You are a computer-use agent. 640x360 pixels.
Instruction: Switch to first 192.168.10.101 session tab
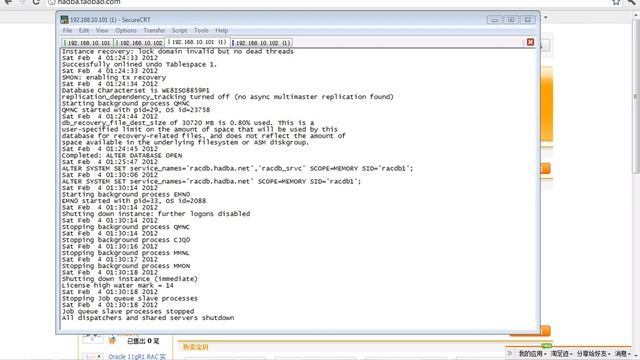point(87,43)
